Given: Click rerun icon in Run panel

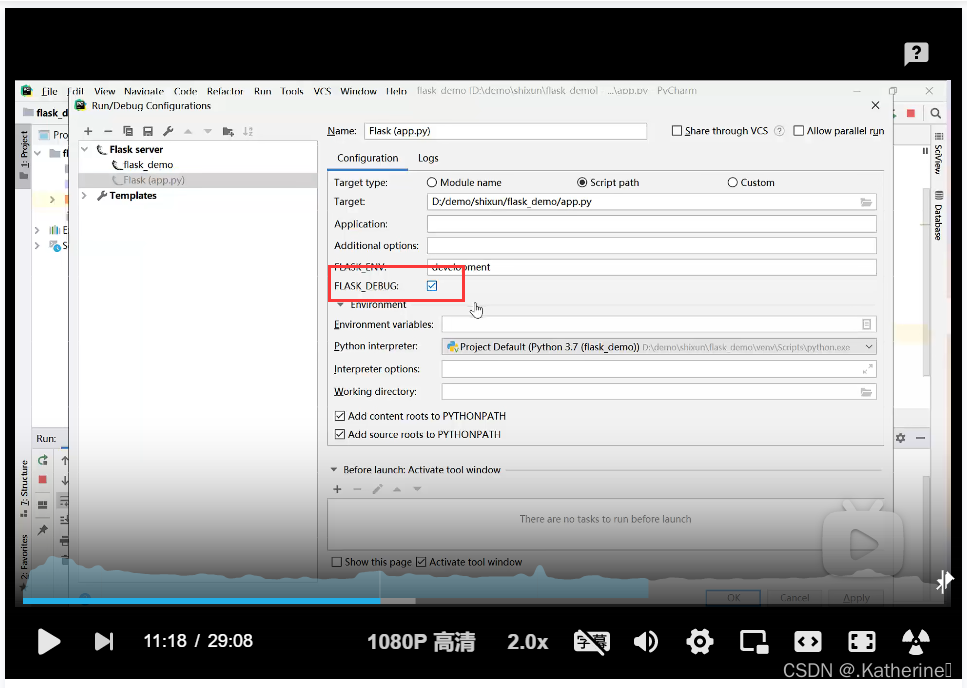Looking at the screenshot, I should point(43,460).
